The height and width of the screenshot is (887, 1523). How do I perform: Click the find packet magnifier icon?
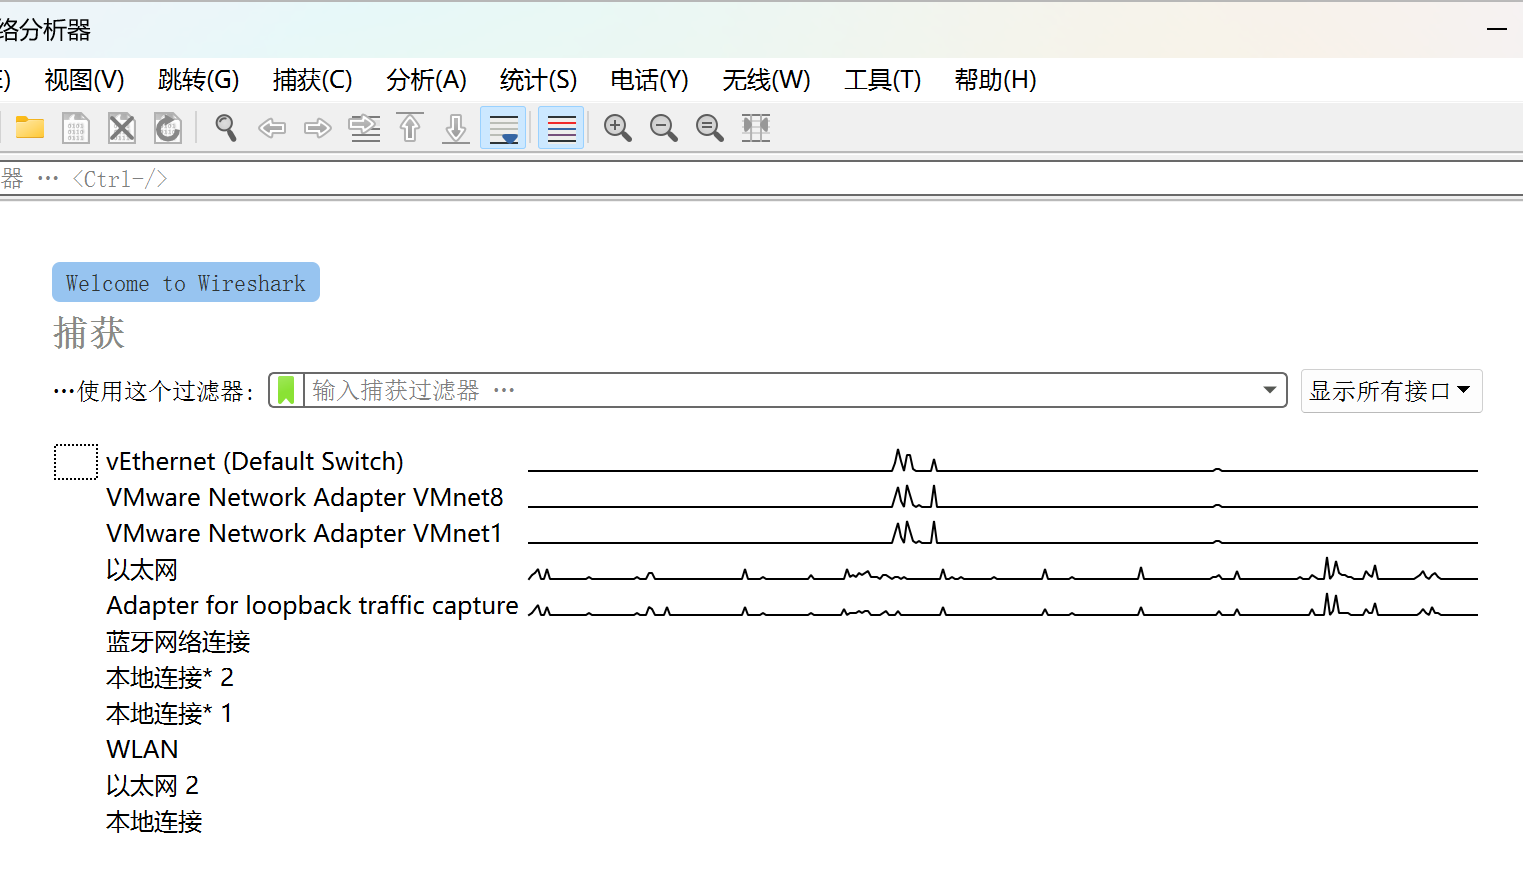pyautogui.click(x=226, y=128)
